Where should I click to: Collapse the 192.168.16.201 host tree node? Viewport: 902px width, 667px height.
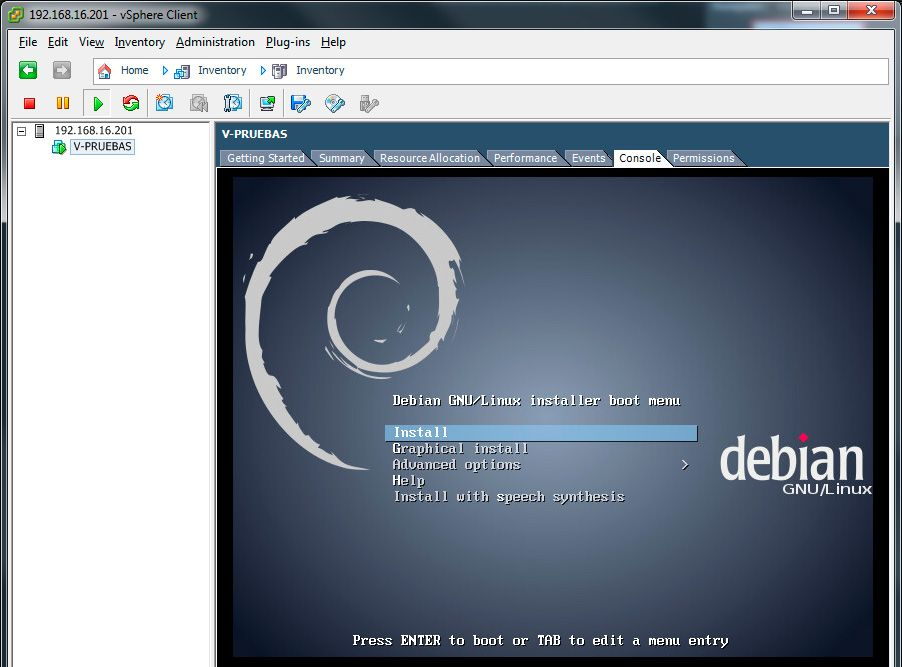click(x=22, y=131)
